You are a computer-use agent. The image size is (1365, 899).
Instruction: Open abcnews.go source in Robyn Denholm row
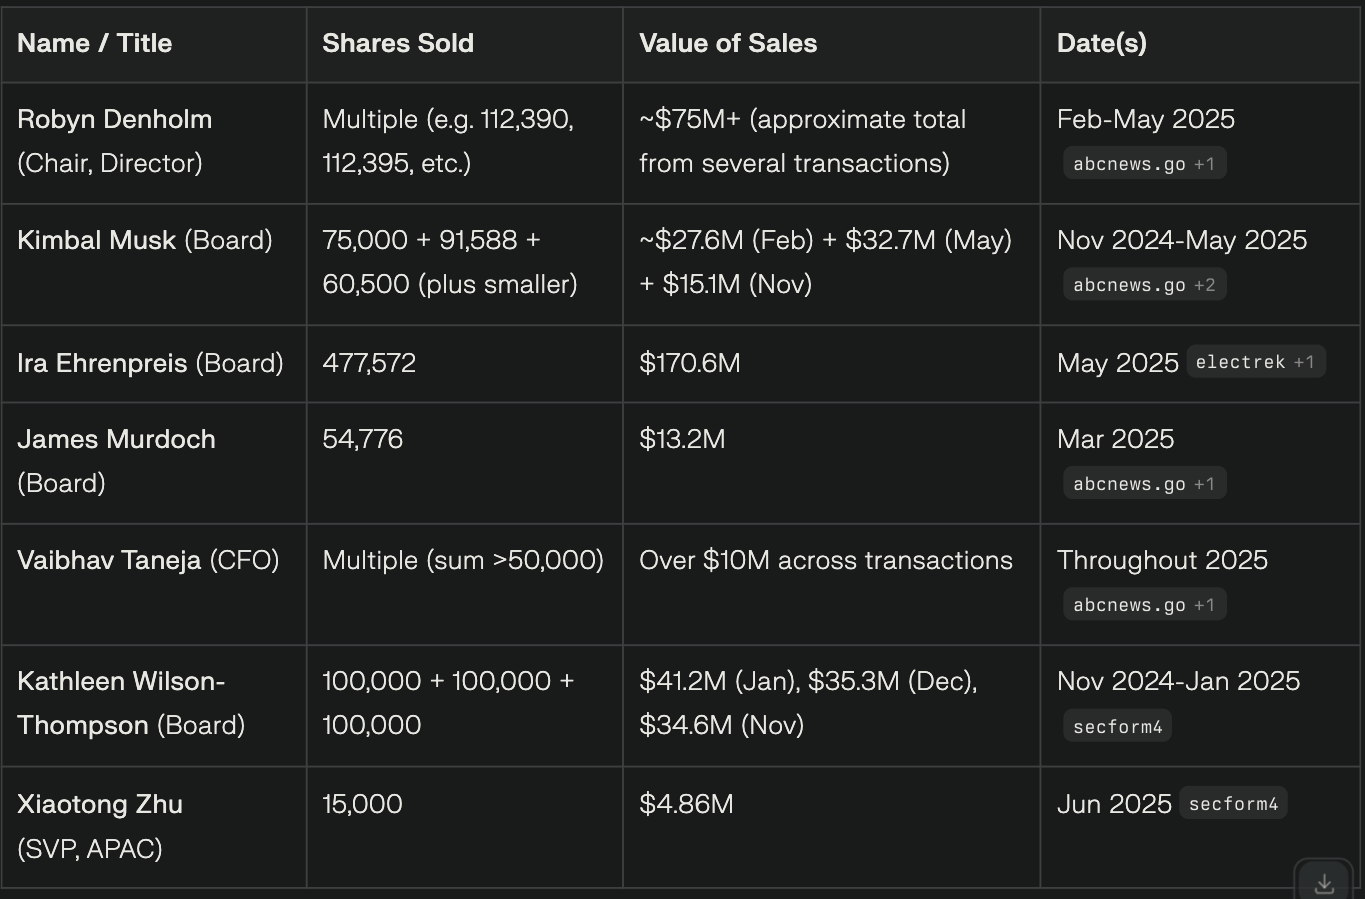click(x=1144, y=164)
